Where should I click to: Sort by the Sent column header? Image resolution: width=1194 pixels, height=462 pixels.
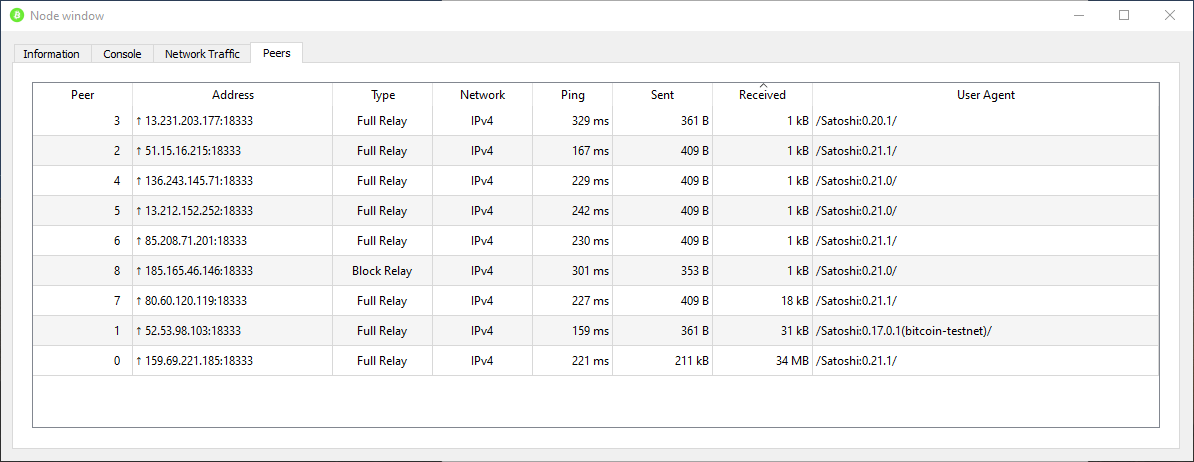pos(662,95)
